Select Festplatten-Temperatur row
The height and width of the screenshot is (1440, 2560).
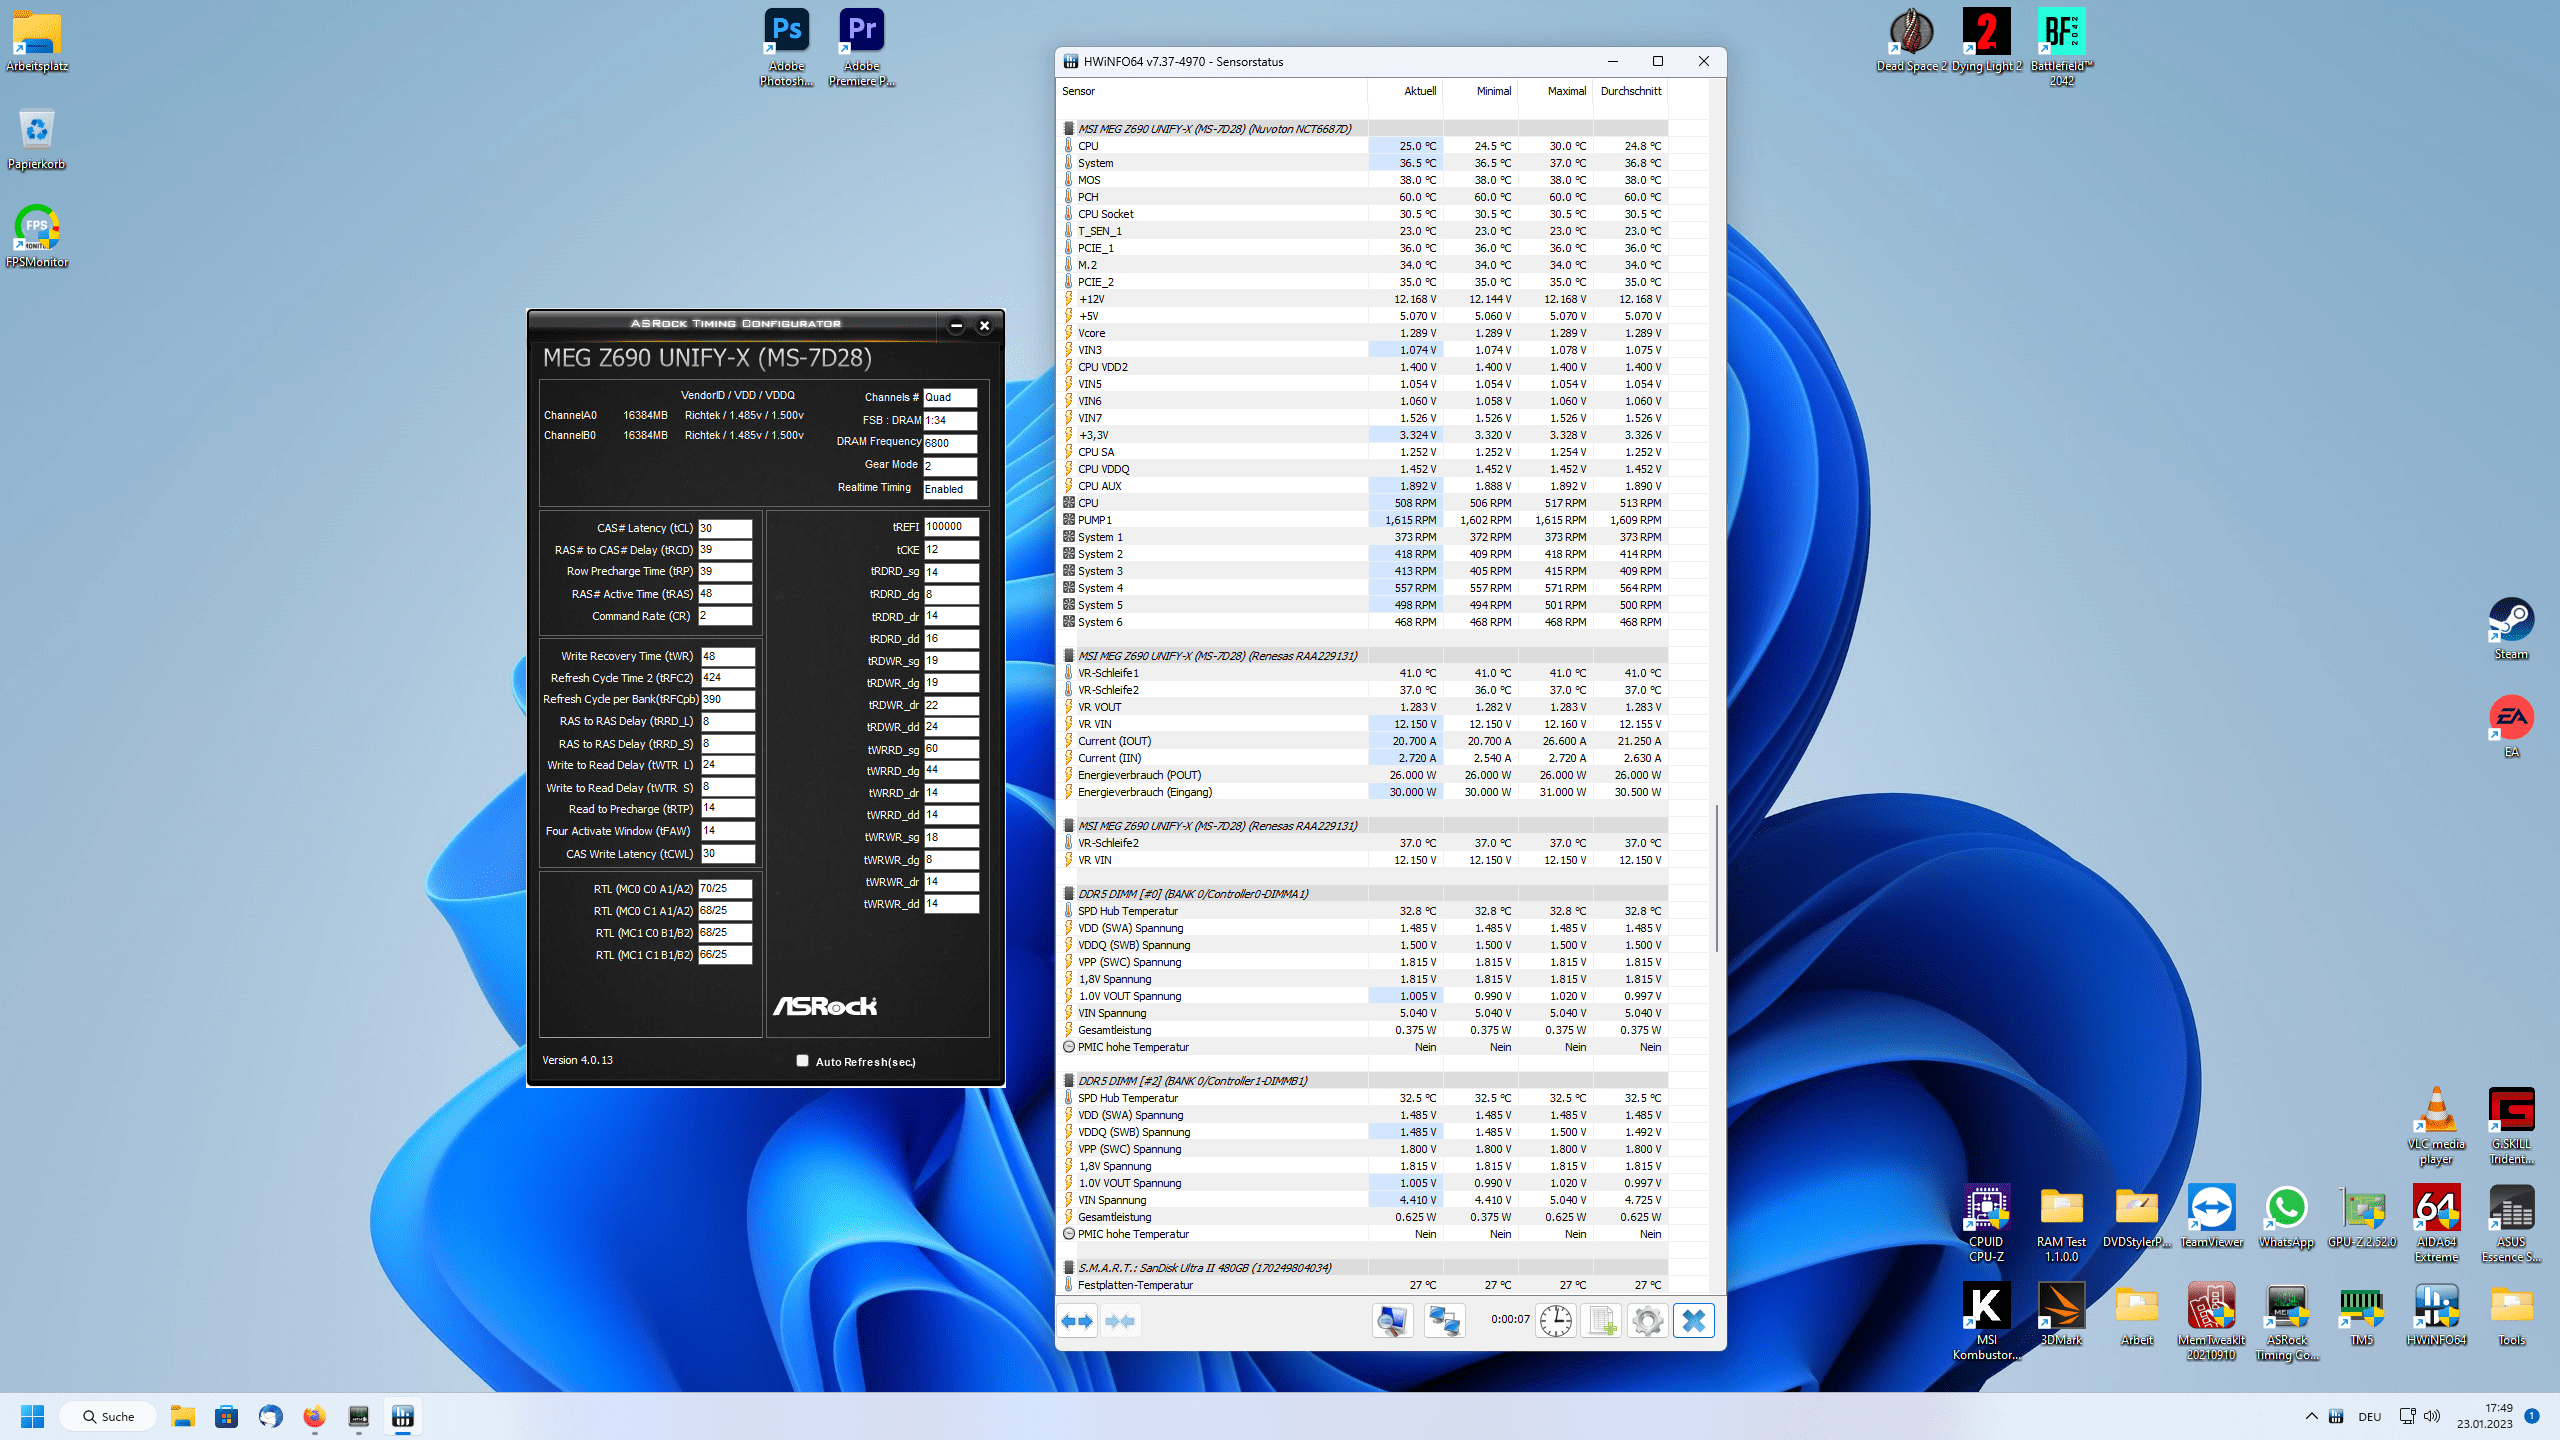click(x=1363, y=1285)
